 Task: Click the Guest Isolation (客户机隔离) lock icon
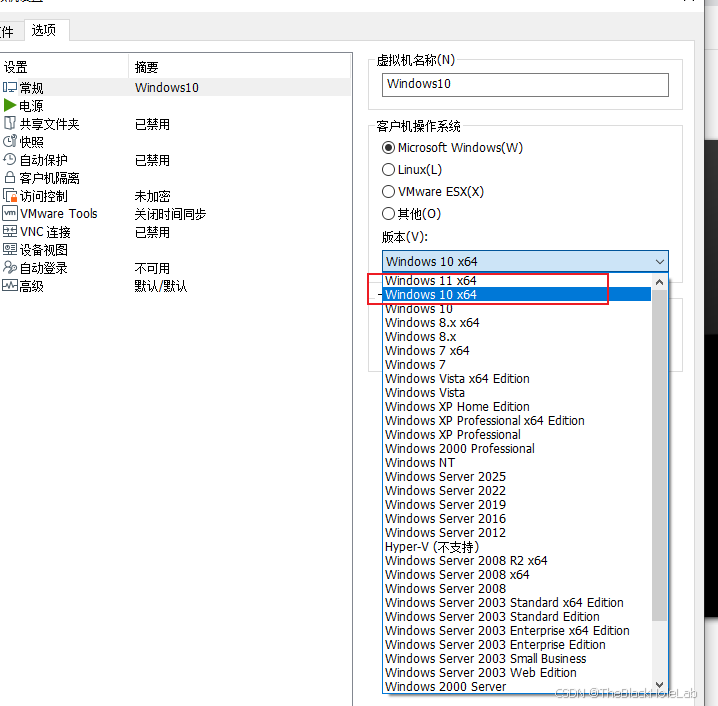[x=10, y=177]
